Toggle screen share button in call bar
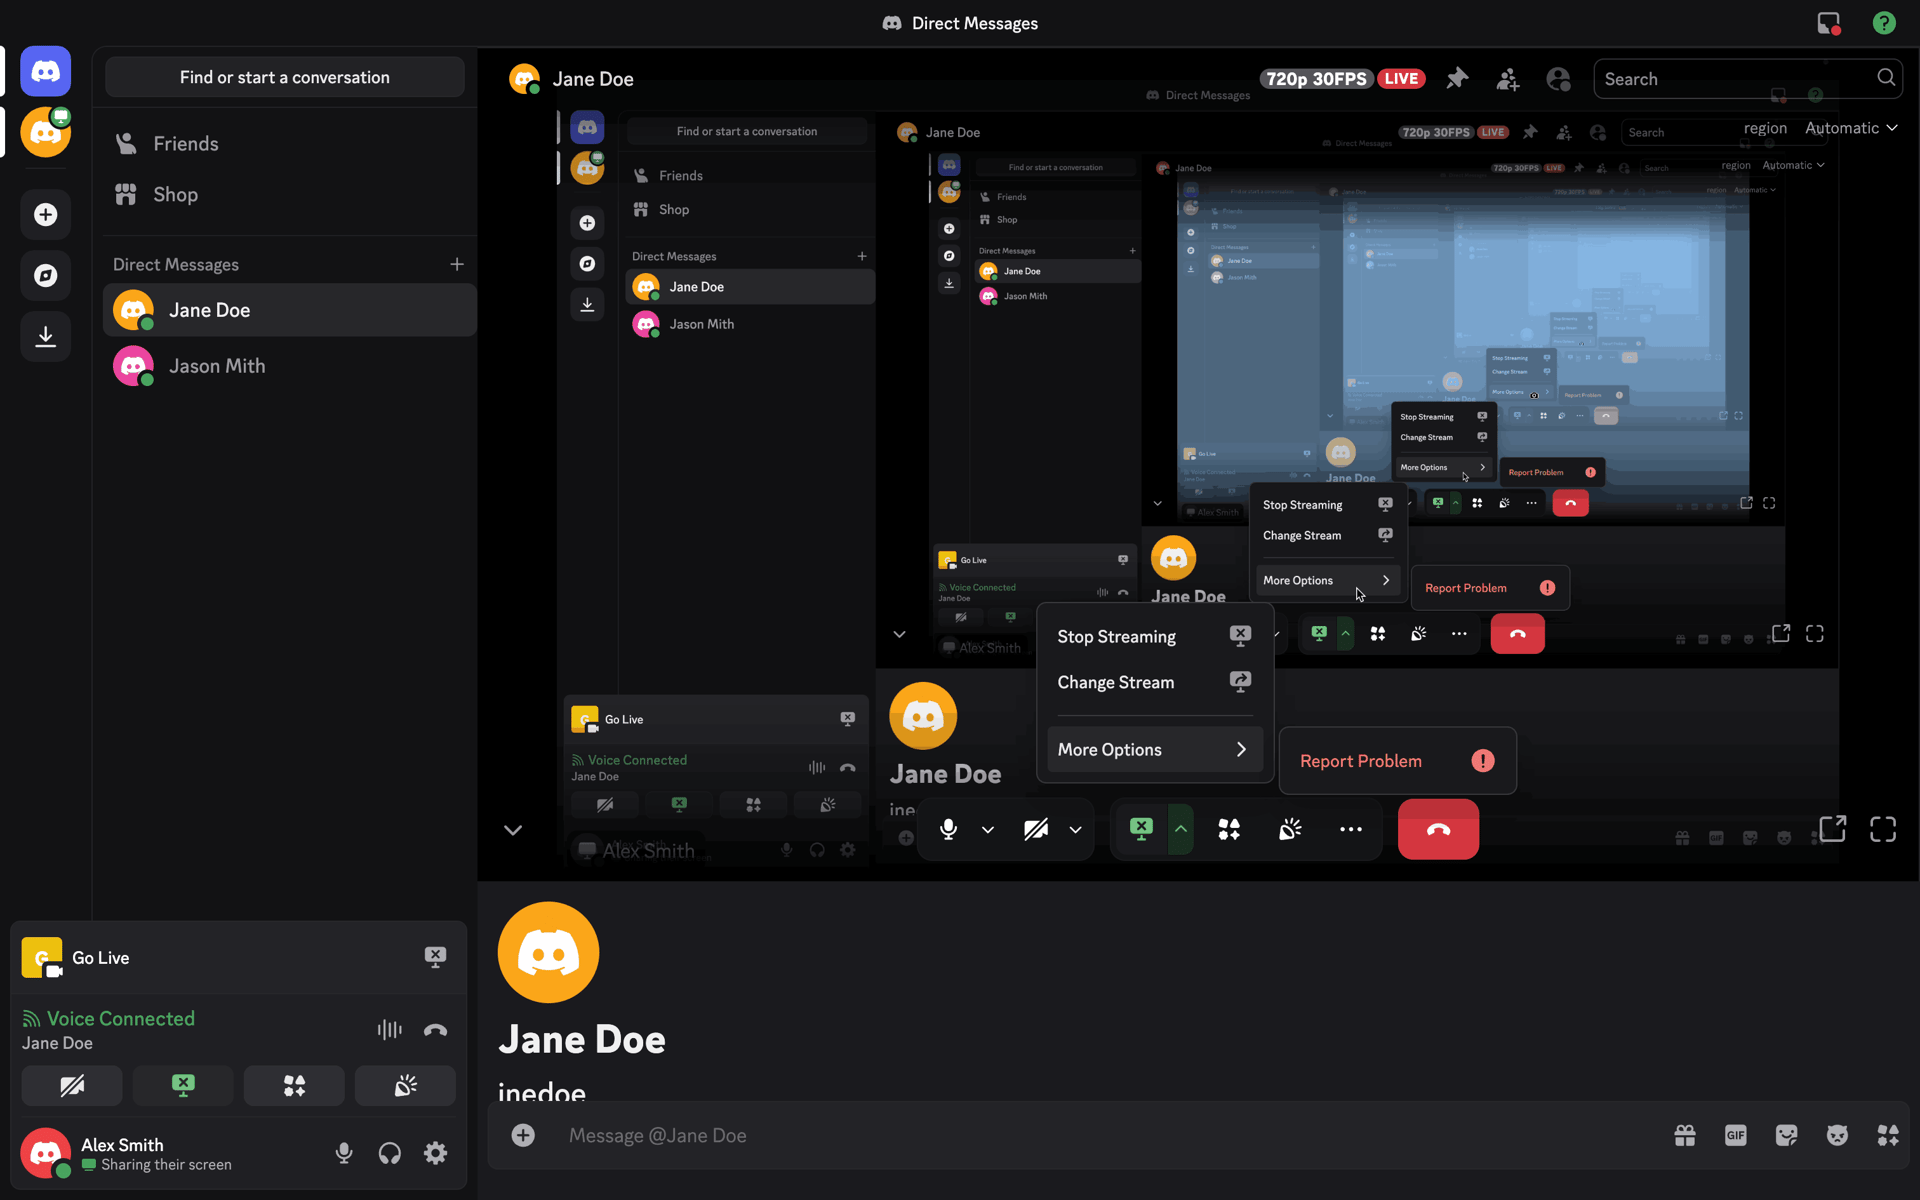 1141,829
